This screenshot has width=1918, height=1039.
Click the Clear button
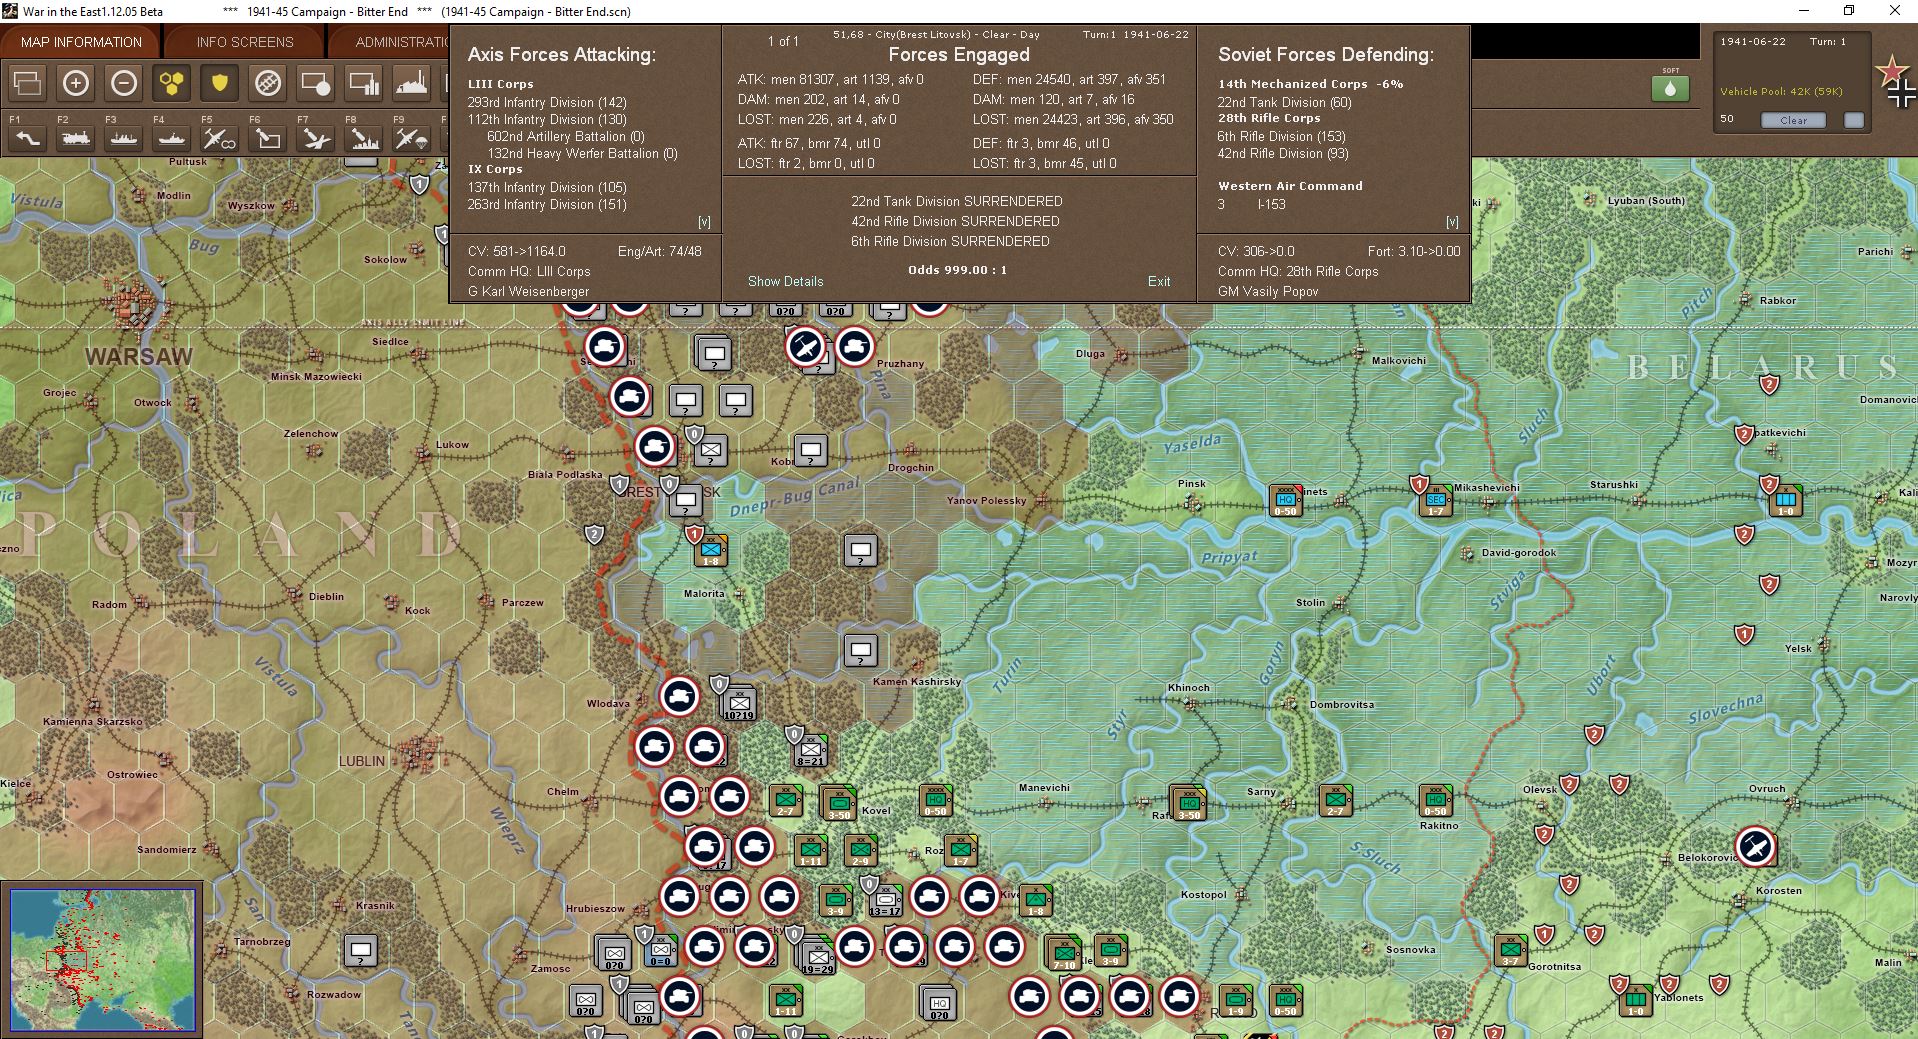click(x=1793, y=120)
